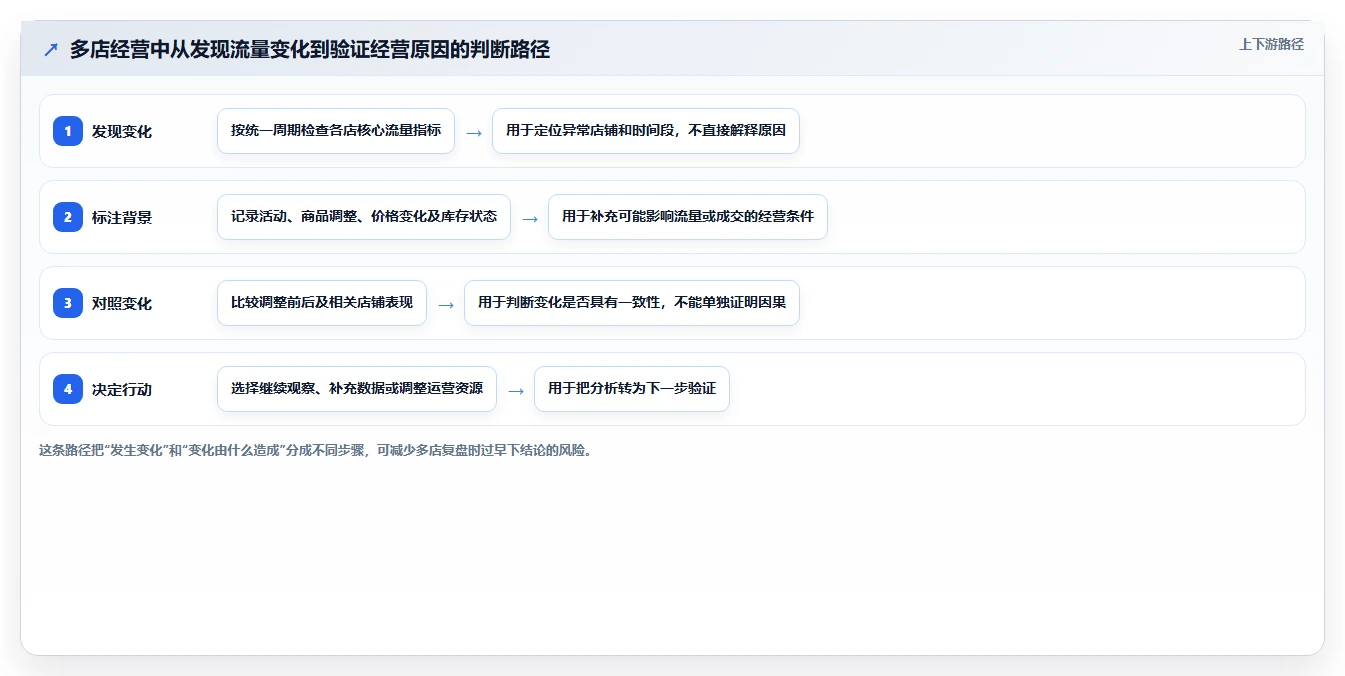1345x676 pixels.
Task: Click the 选择继续观察、补充数据或调整运营资源 box
Action: coord(357,389)
